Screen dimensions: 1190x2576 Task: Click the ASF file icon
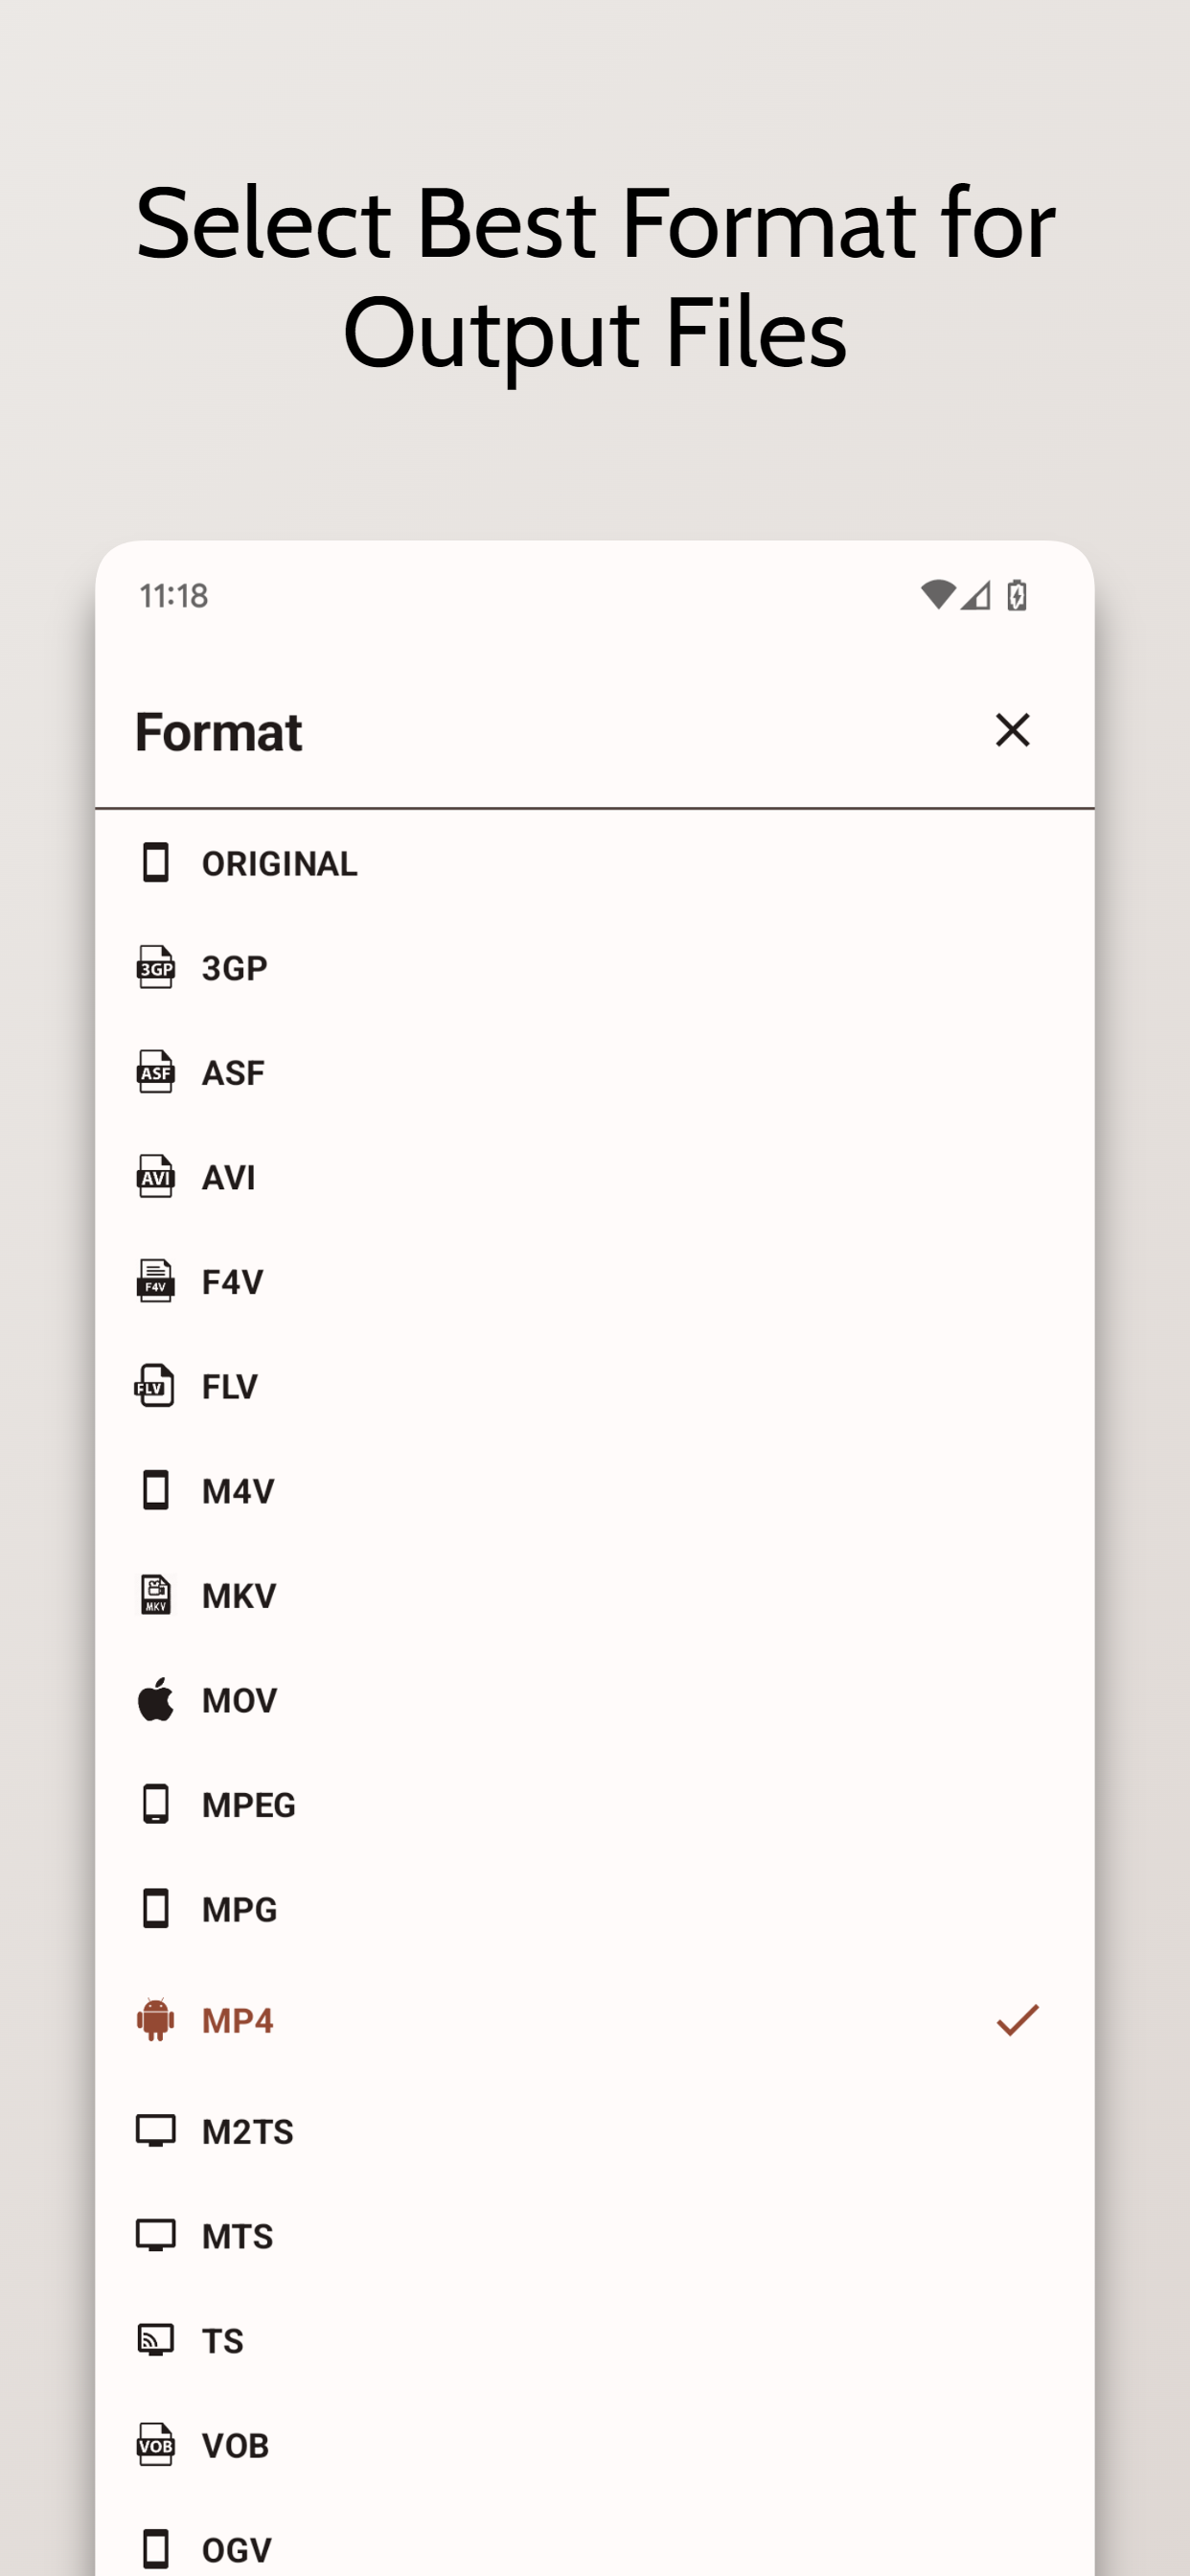click(155, 1072)
